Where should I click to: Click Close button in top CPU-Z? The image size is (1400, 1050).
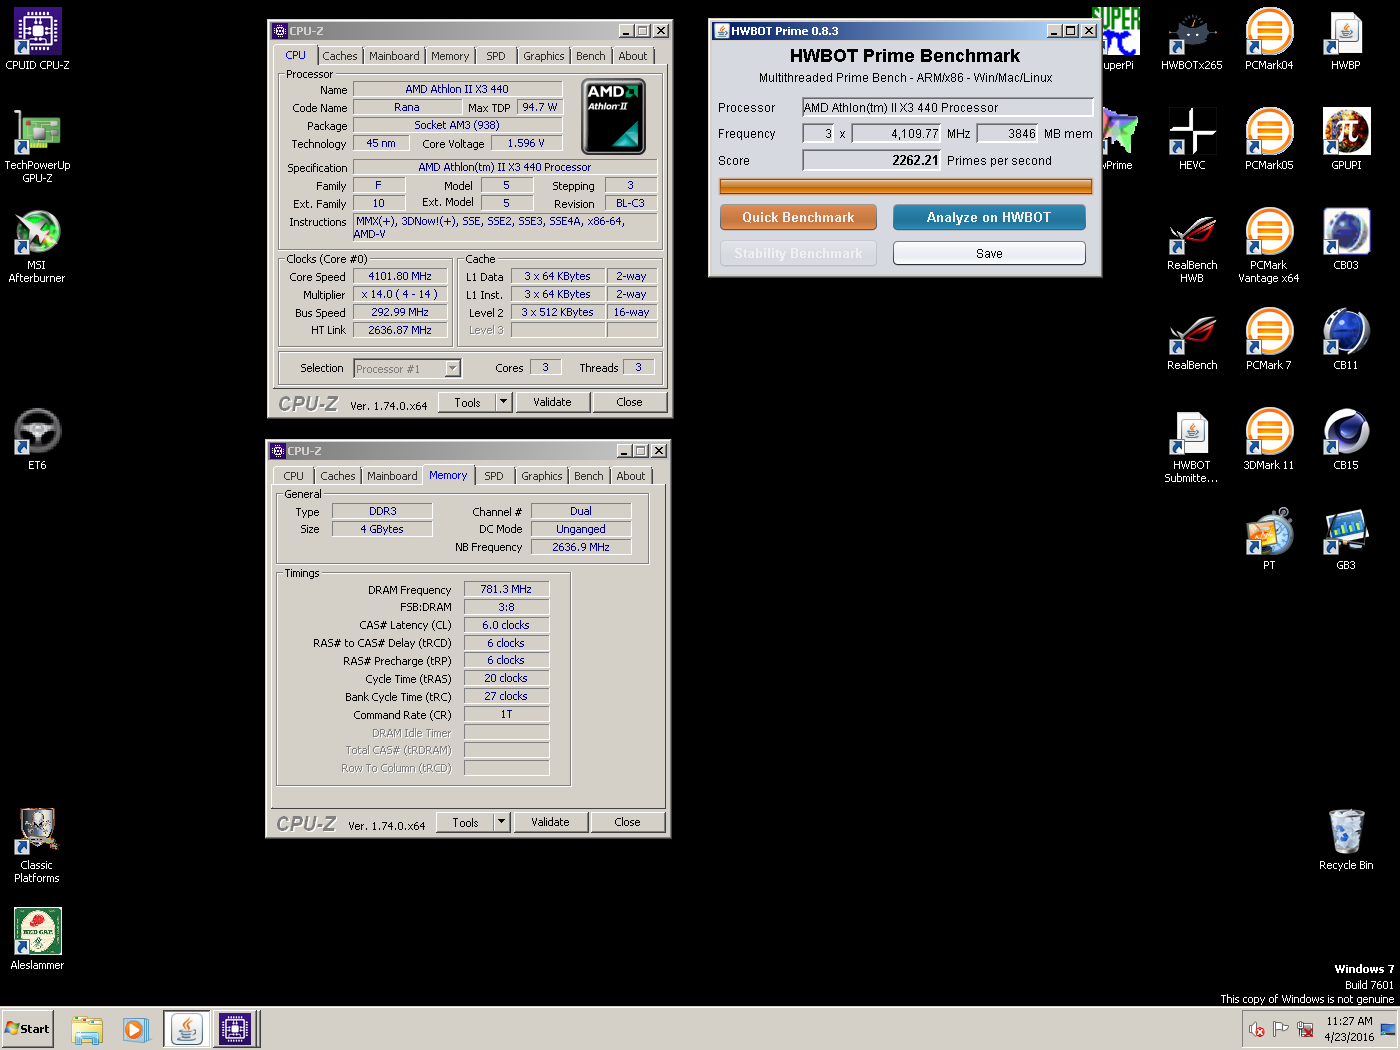[629, 402]
